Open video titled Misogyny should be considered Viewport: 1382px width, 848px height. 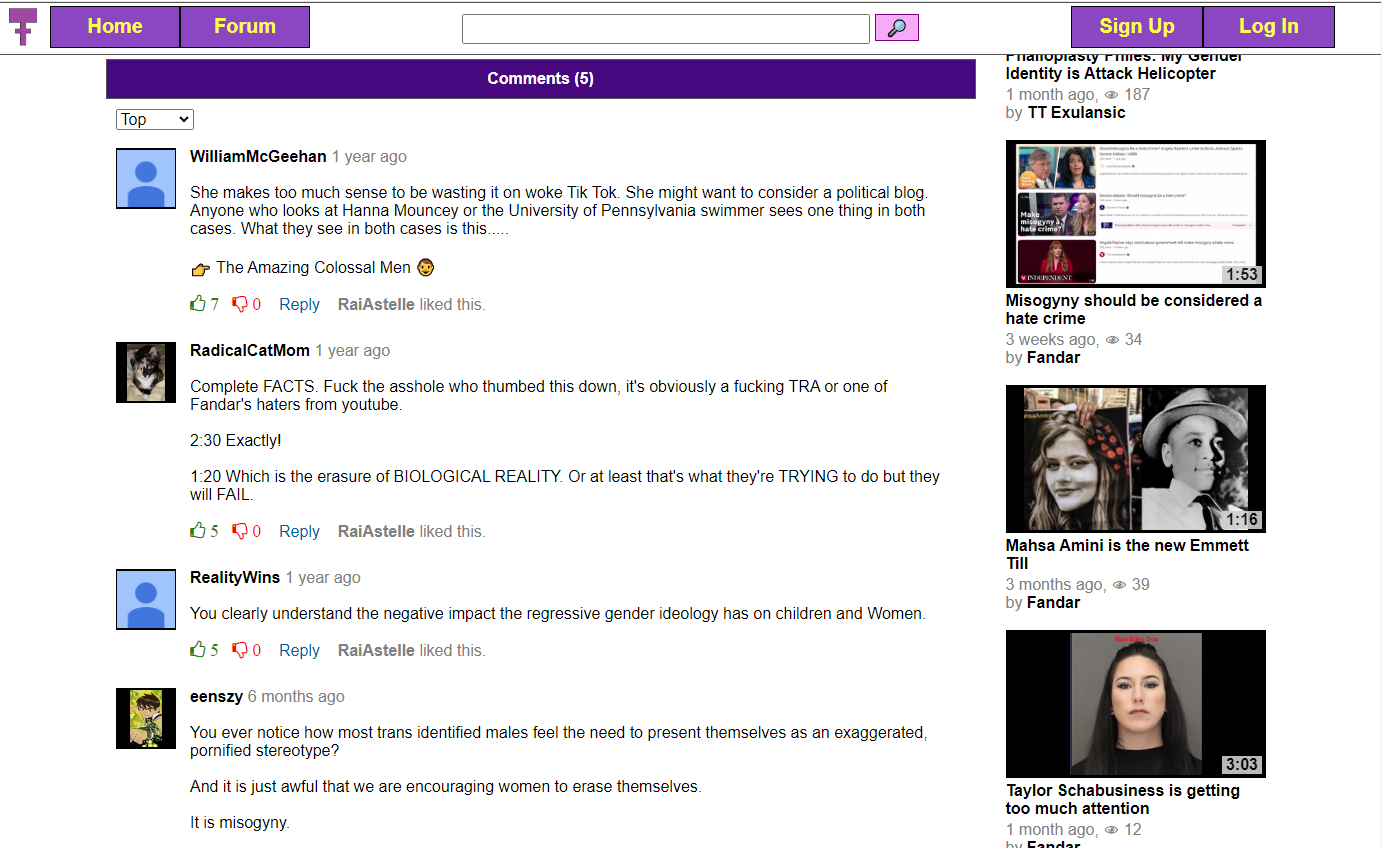pos(1133,309)
